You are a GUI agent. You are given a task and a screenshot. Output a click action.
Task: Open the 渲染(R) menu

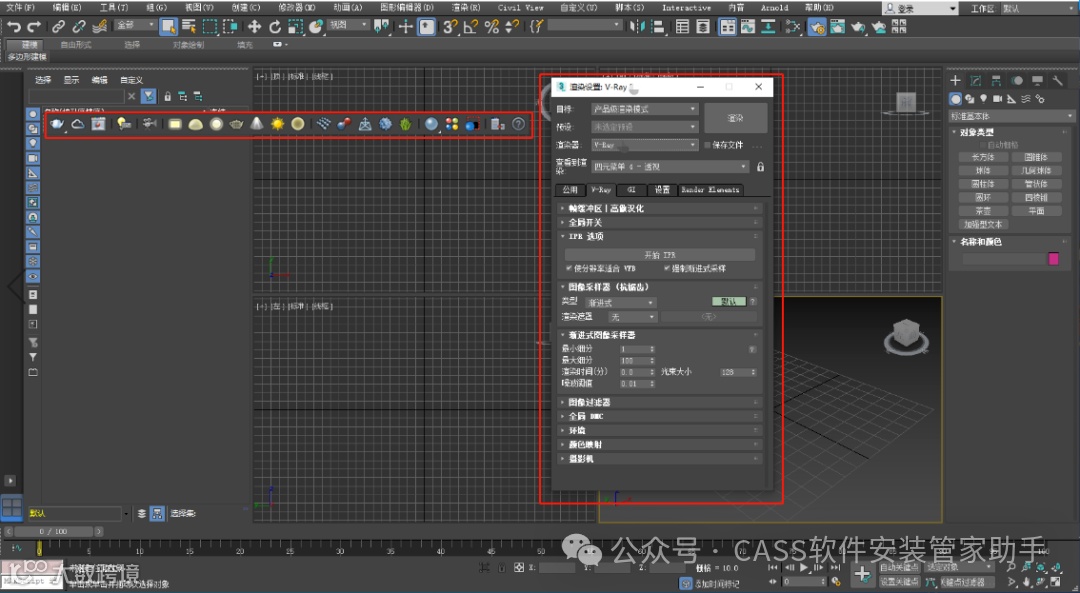[466, 8]
